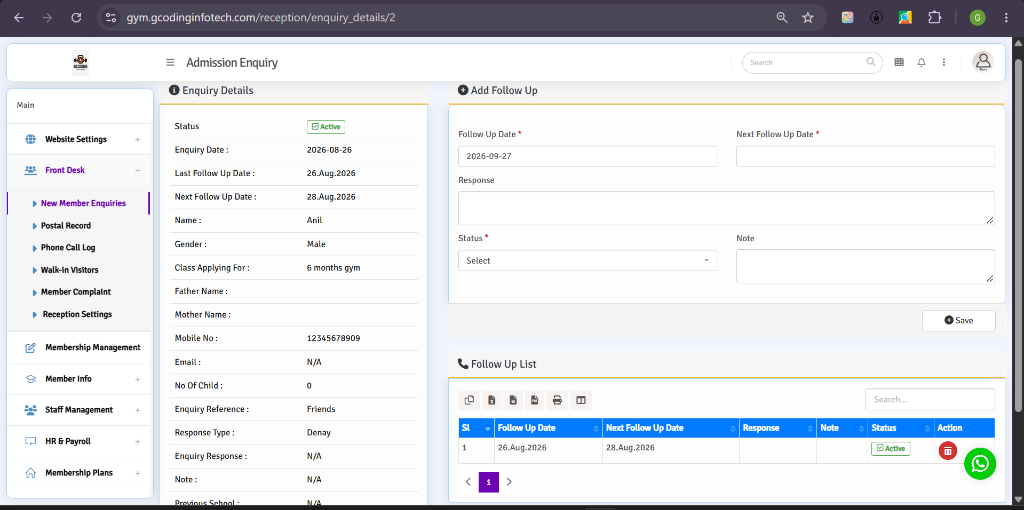The width and height of the screenshot is (1024, 510).
Task: Focus the Follow Up Date field
Action: point(587,157)
